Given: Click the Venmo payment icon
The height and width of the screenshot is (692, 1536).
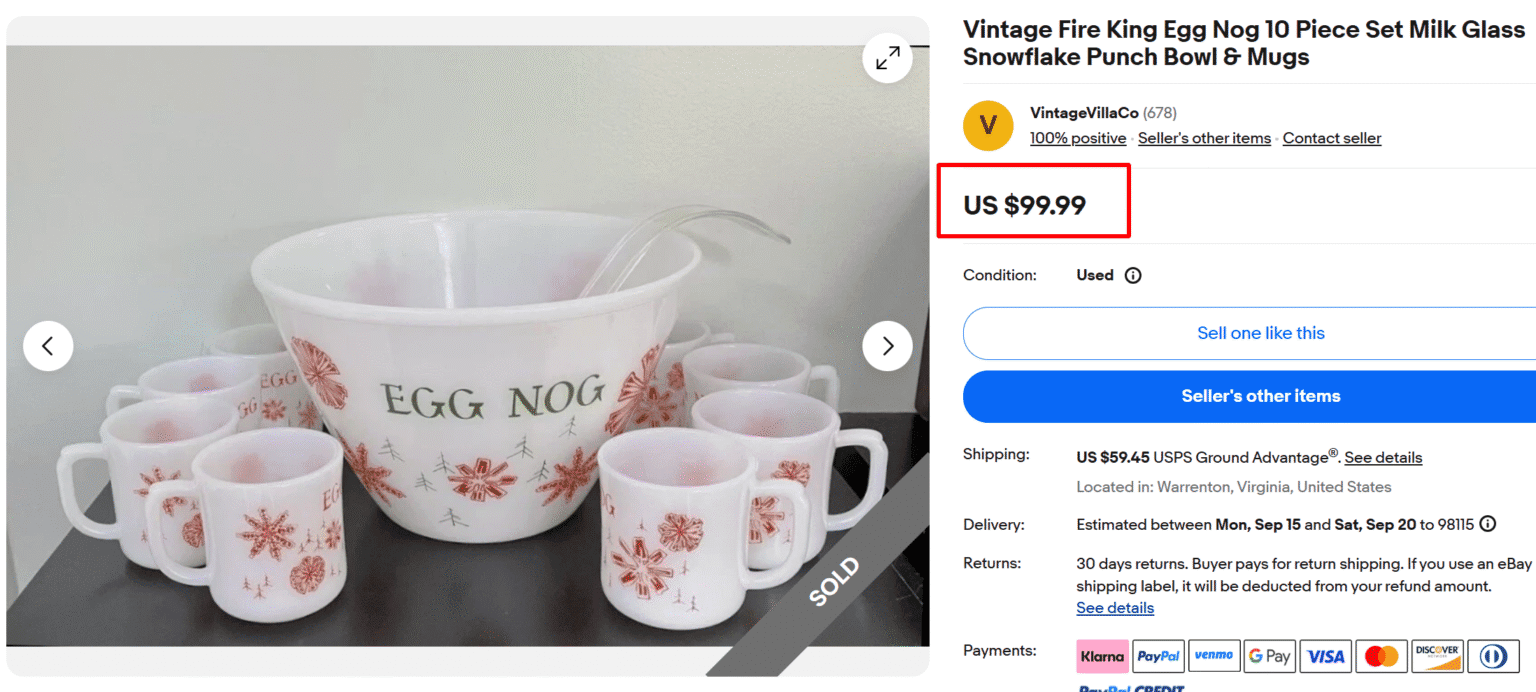Looking at the screenshot, I should point(1214,656).
